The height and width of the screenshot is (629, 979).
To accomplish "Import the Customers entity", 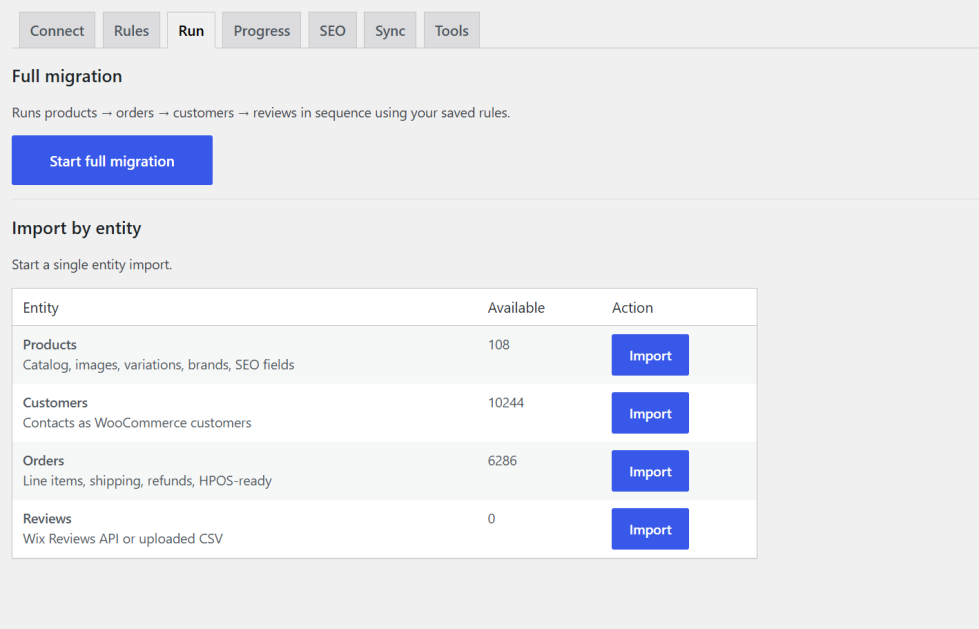I will pyautogui.click(x=650, y=413).
